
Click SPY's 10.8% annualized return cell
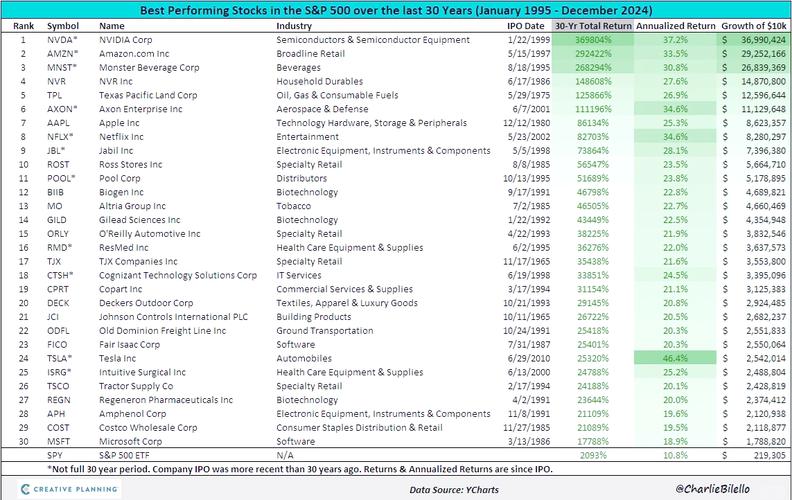pyautogui.click(x=675, y=456)
